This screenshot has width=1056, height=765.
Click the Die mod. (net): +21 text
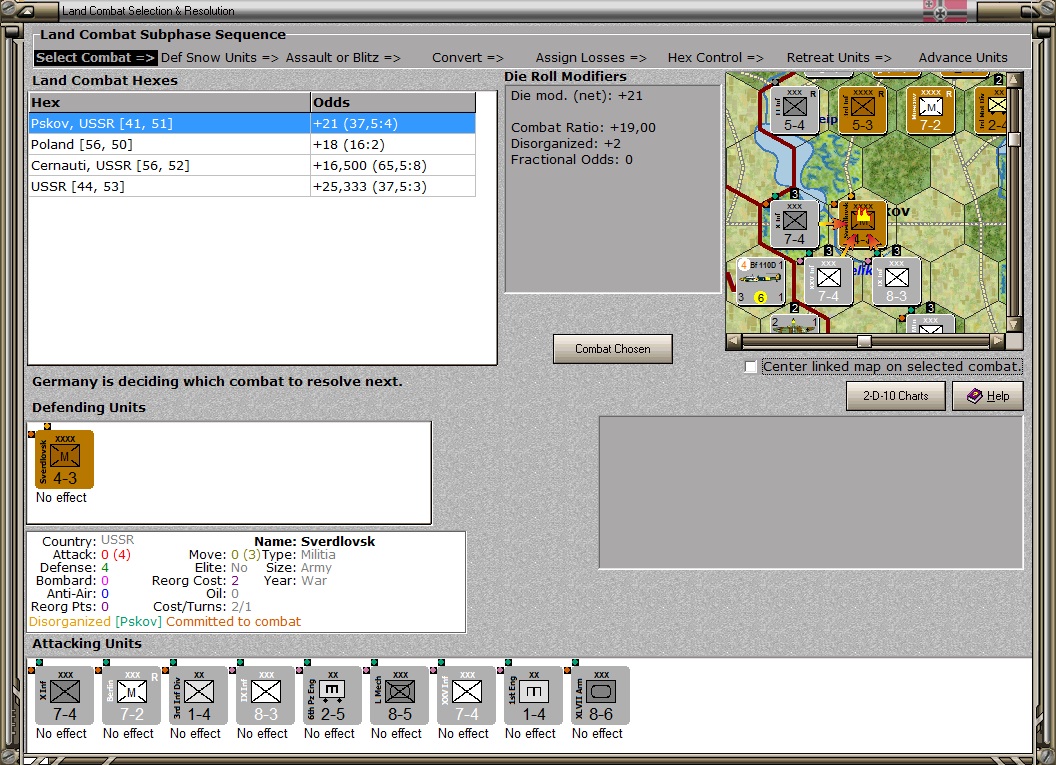(x=576, y=96)
